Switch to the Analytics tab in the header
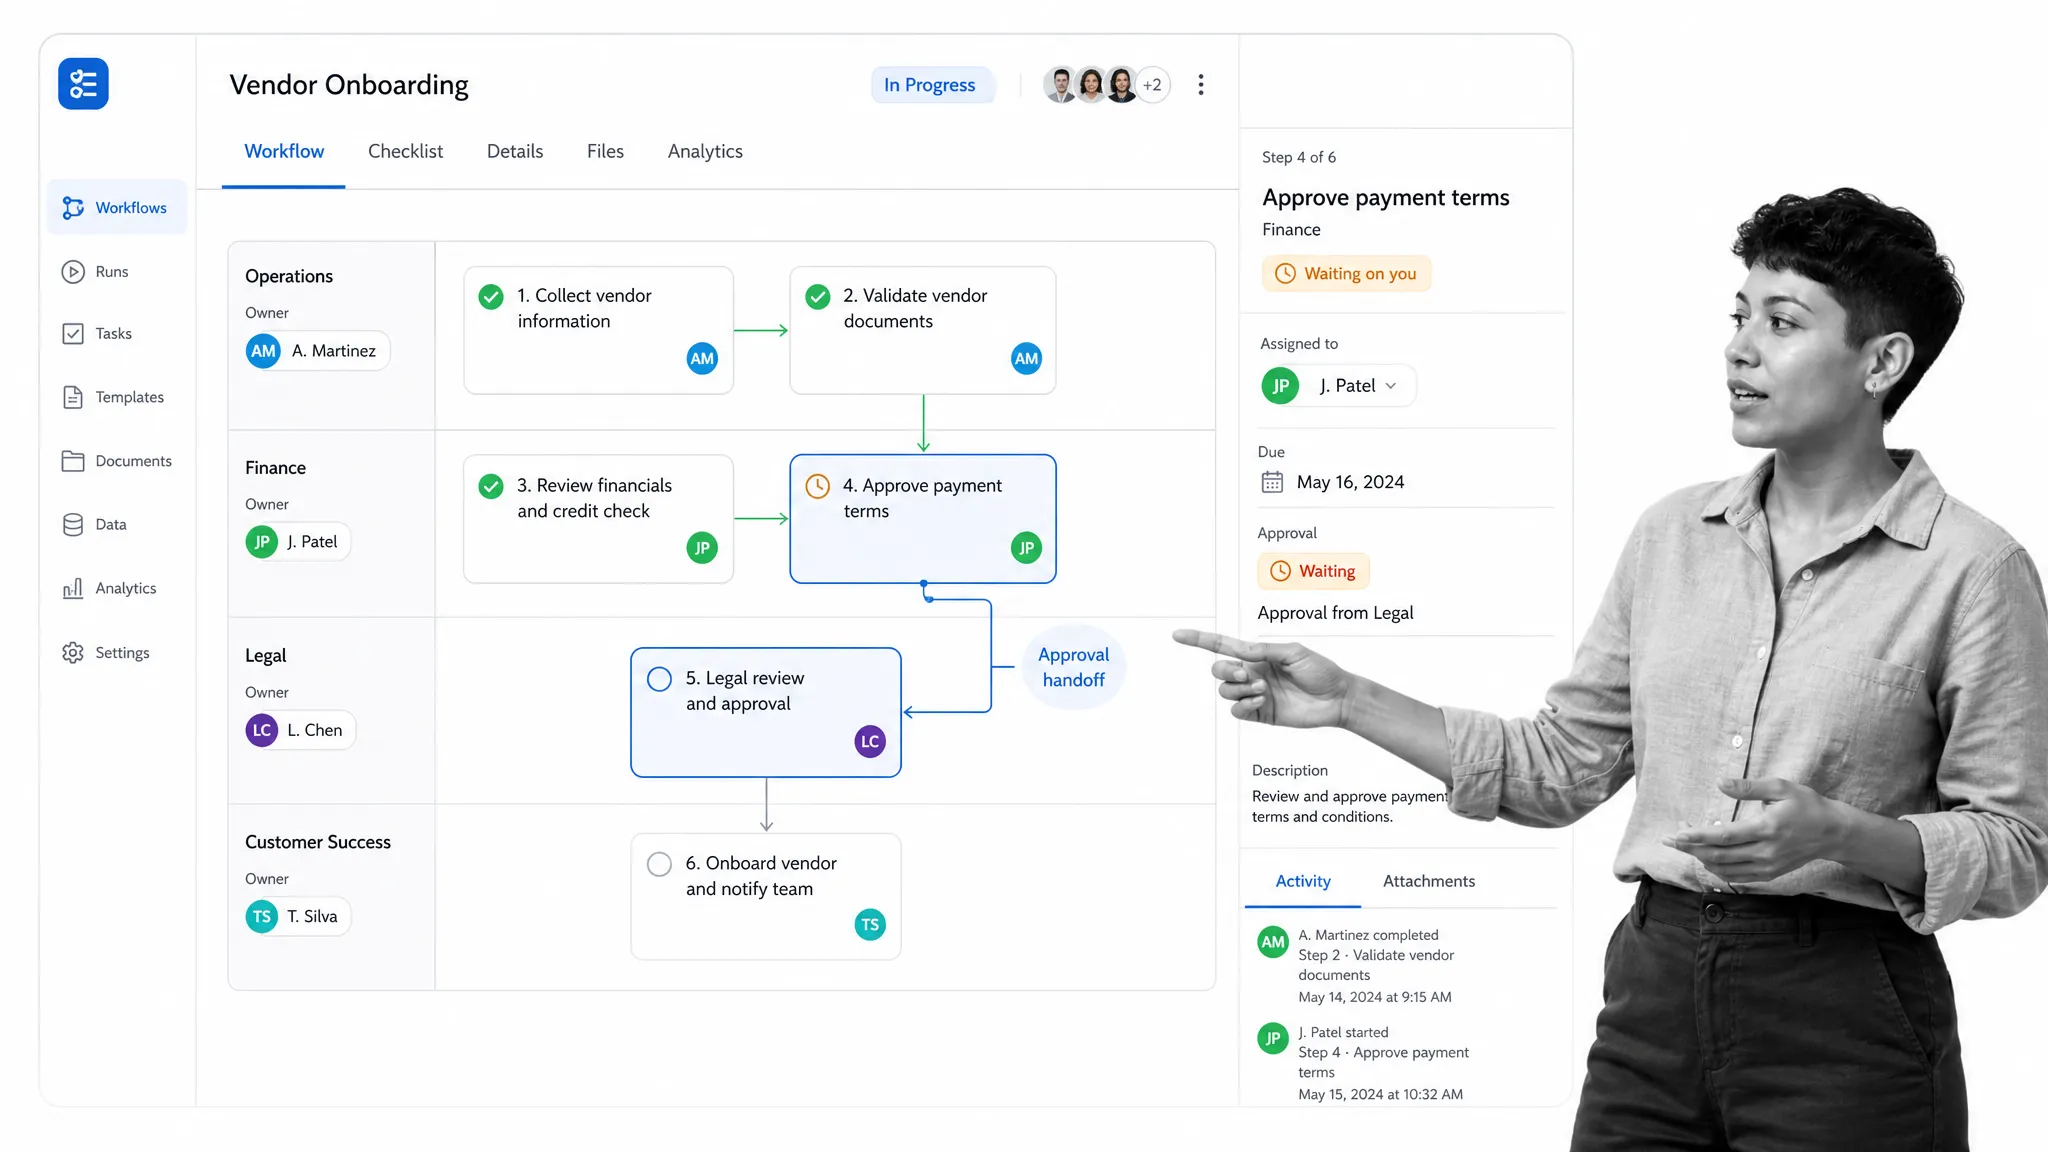The height and width of the screenshot is (1152, 2048). point(705,151)
